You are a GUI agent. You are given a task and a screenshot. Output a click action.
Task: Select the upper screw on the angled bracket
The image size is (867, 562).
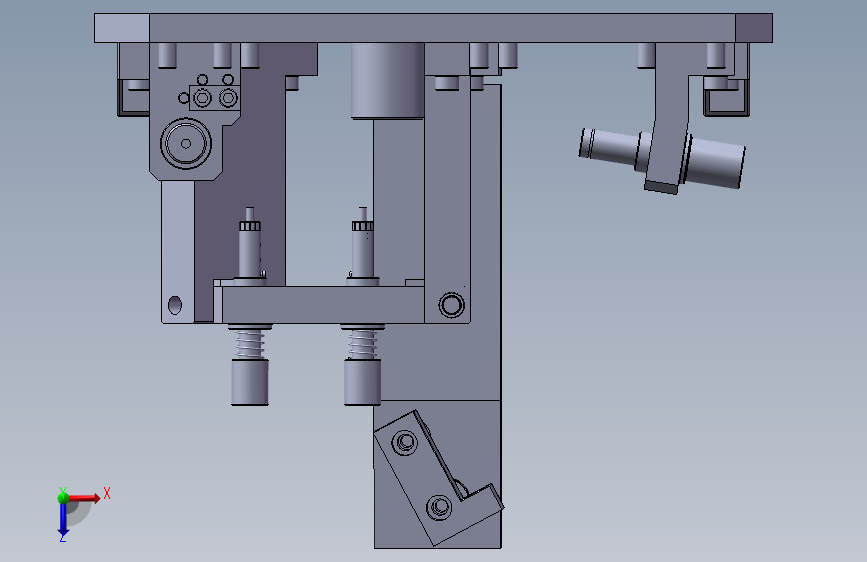[405, 443]
